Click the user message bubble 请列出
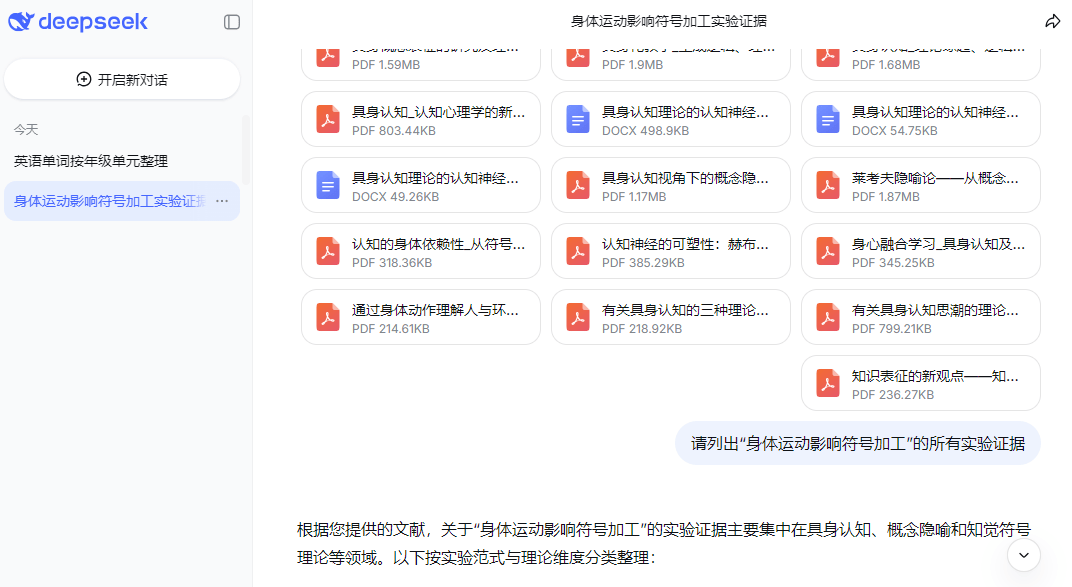Image resolution: width=1072 pixels, height=587 pixels. coord(857,442)
